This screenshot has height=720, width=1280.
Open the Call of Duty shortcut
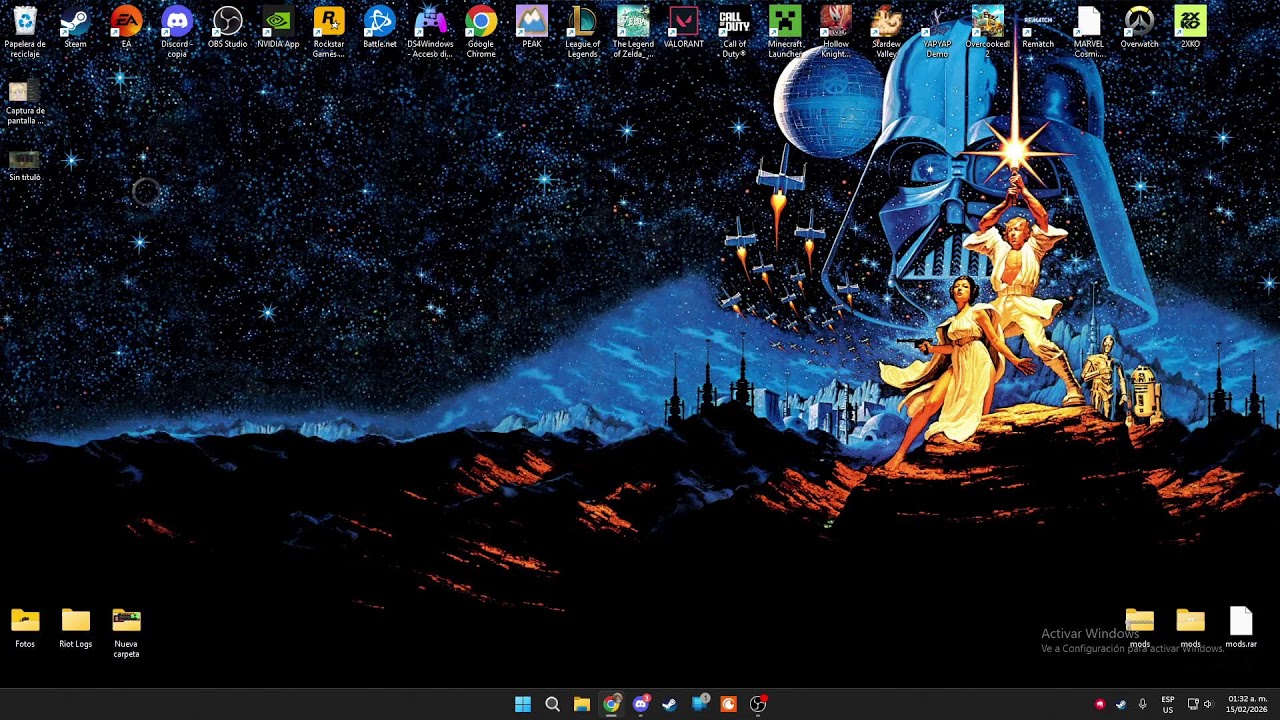(734, 32)
